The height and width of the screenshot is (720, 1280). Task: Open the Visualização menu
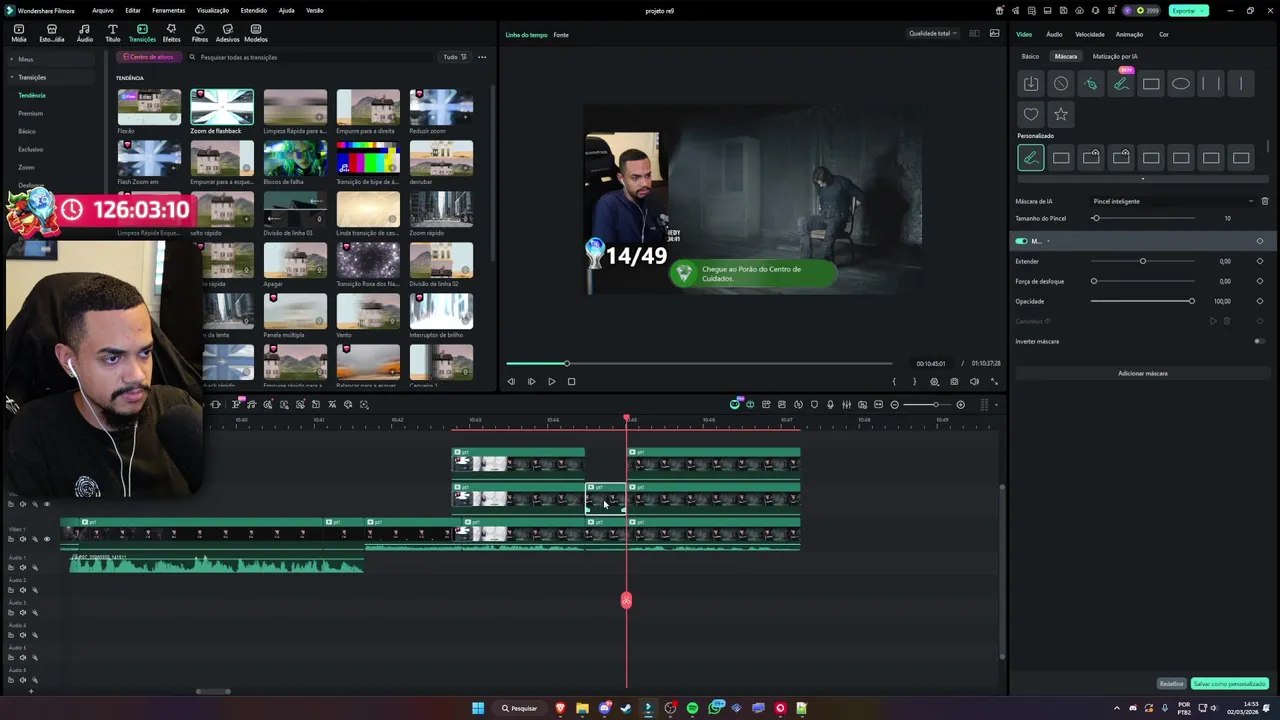(213, 10)
